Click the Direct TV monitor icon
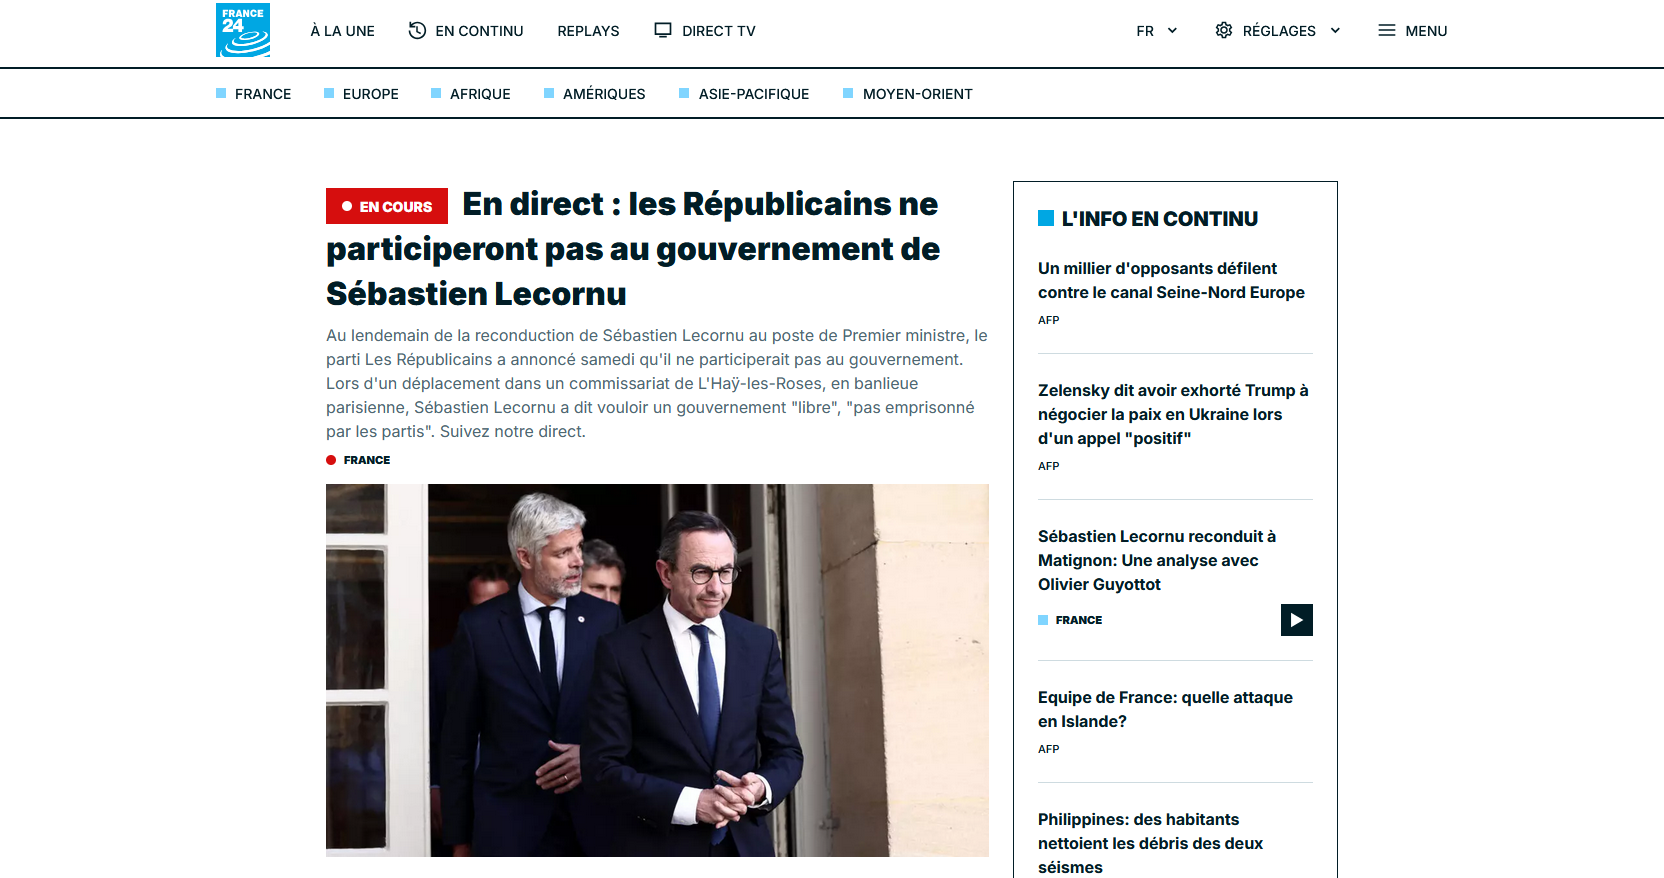 [663, 30]
